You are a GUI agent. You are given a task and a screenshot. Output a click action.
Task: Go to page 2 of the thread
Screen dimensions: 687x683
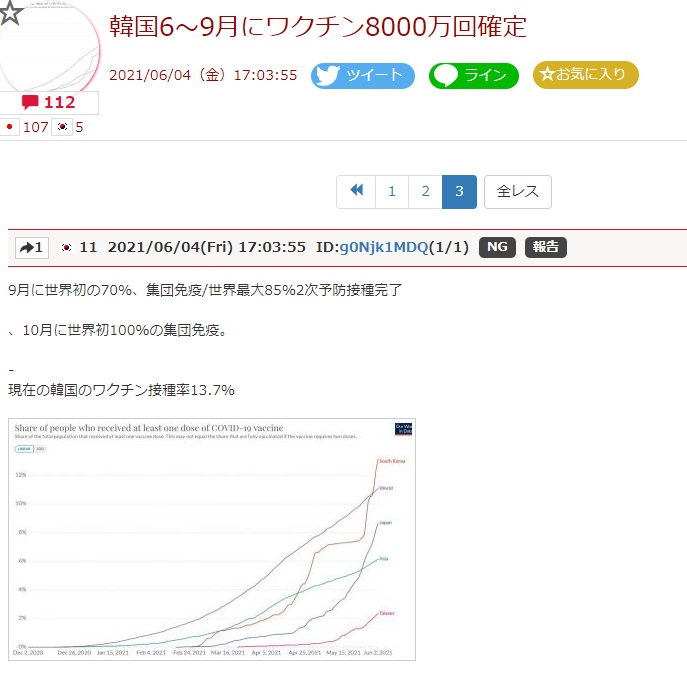[425, 192]
